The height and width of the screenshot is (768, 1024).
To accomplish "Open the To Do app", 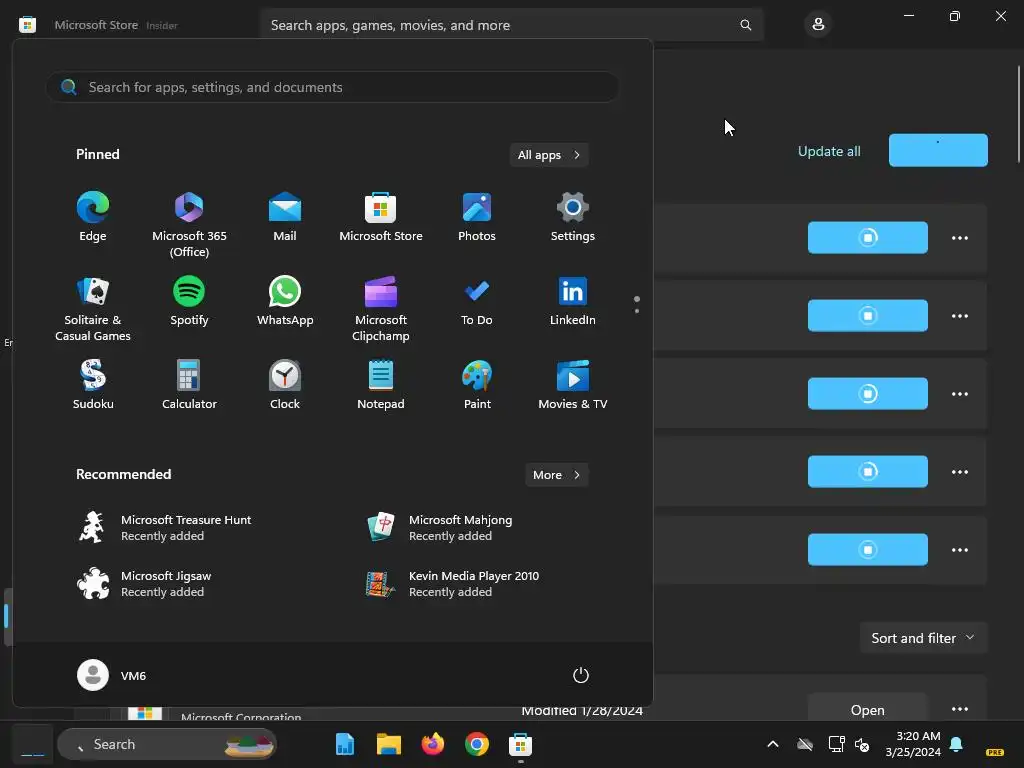I will 477,302.
